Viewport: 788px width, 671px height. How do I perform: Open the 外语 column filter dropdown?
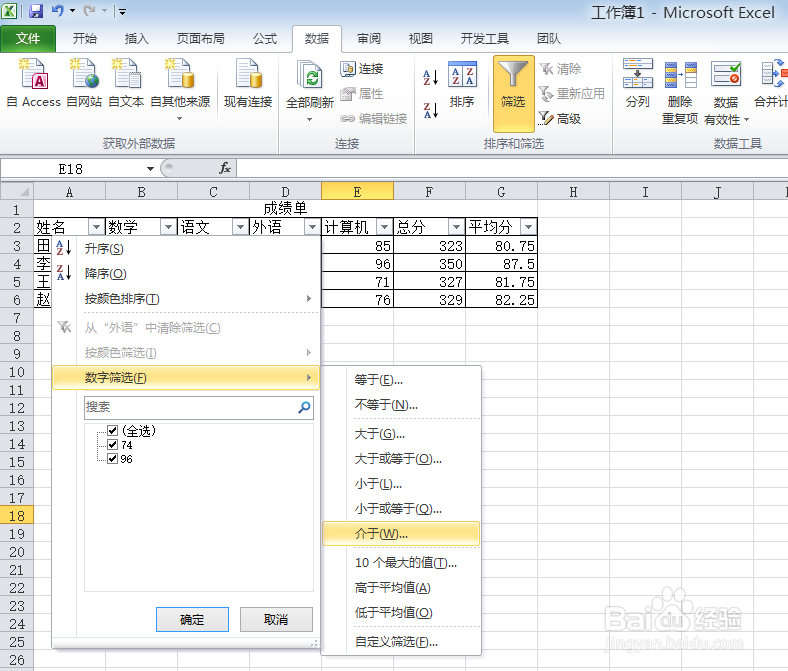pos(312,227)
